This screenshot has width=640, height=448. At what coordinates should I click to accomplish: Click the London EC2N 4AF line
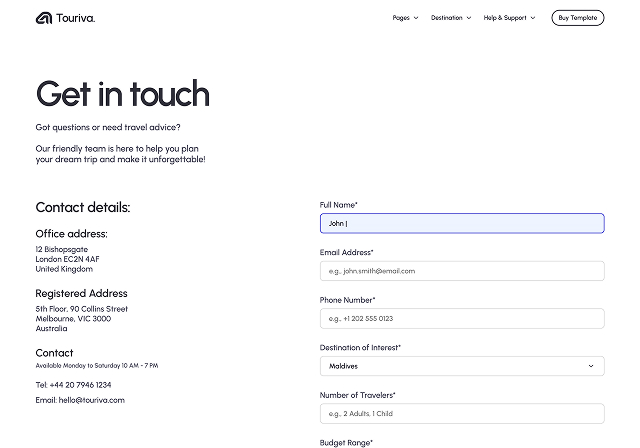(67, 259)
